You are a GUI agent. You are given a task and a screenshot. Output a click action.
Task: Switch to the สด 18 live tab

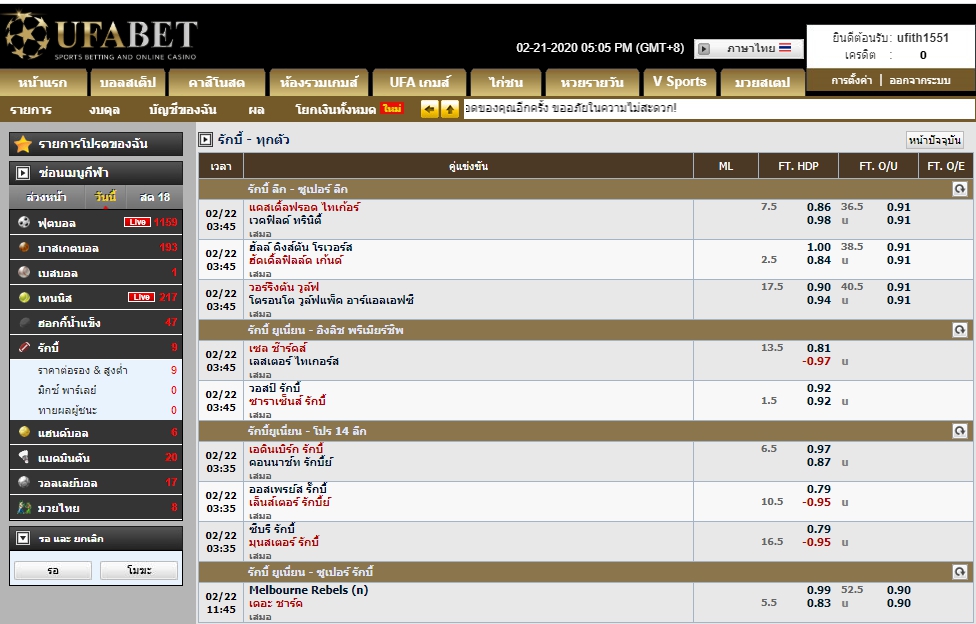154,197
